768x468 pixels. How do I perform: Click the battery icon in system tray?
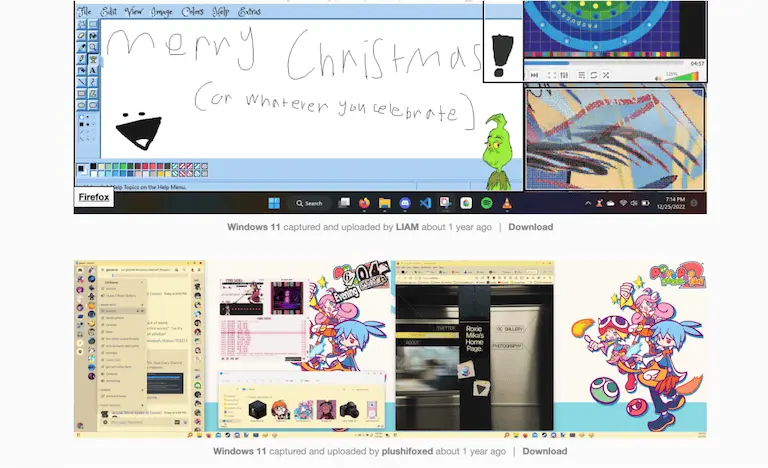point(646,203)
